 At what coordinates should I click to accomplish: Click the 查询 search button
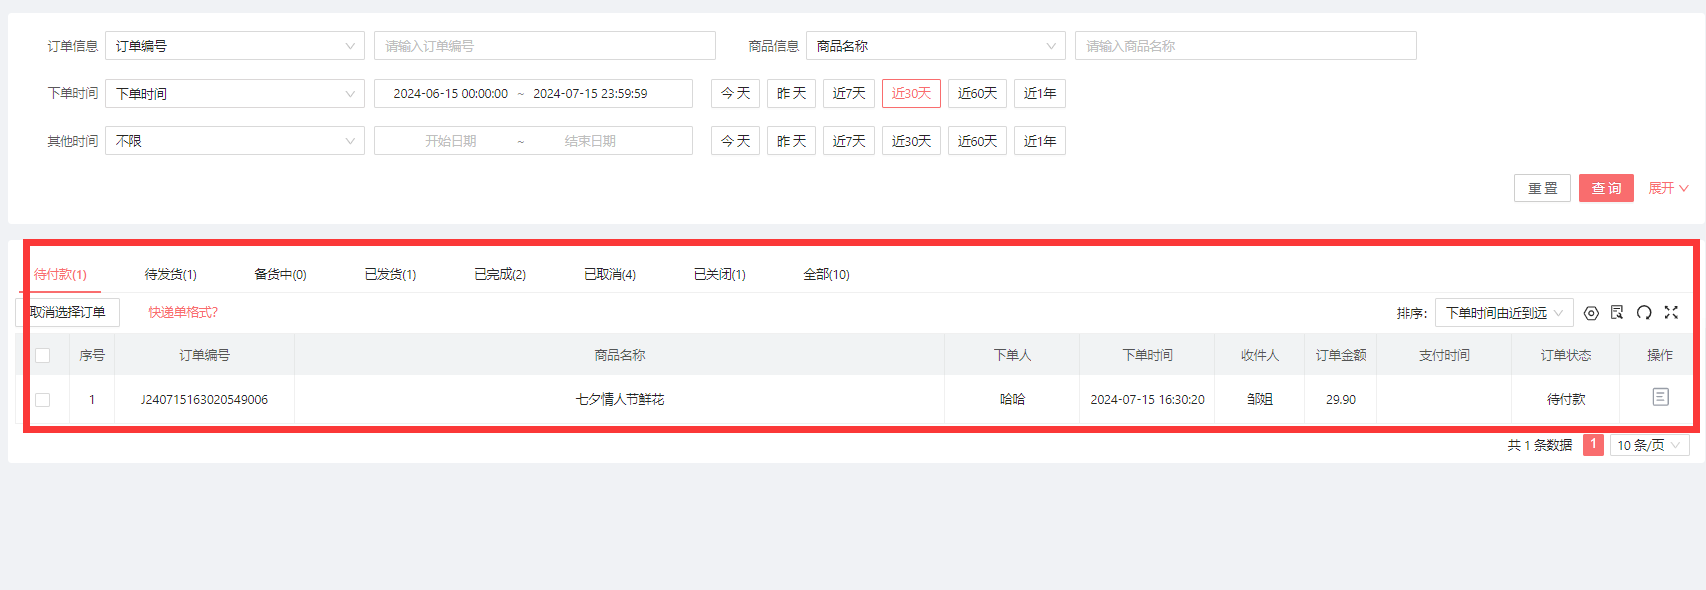[x=1606, y=188]
